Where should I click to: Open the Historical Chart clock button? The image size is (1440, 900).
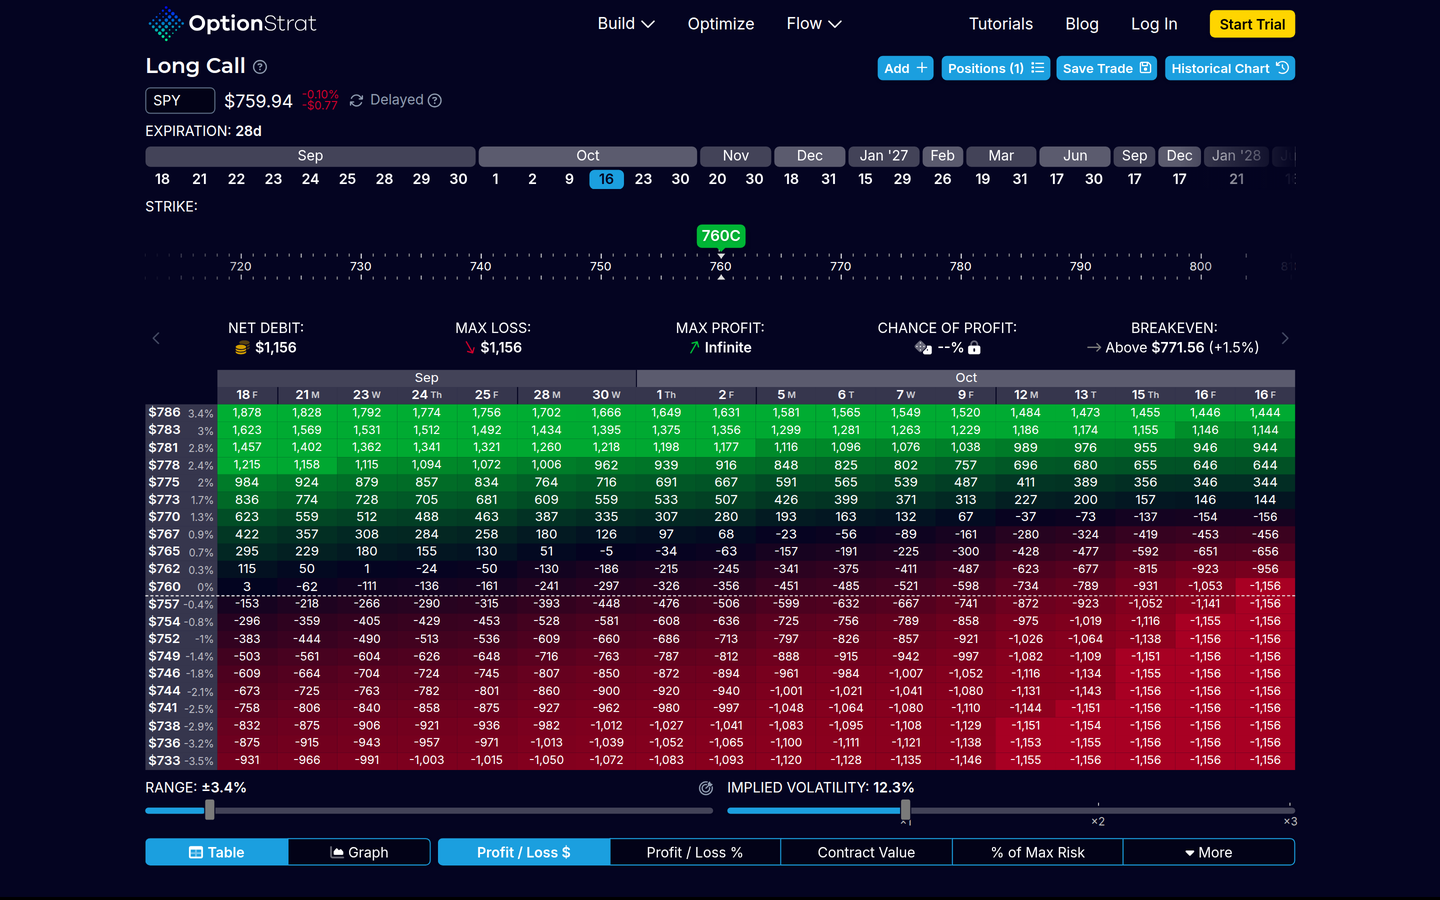pyautogui.click(x=1230, y=68)
